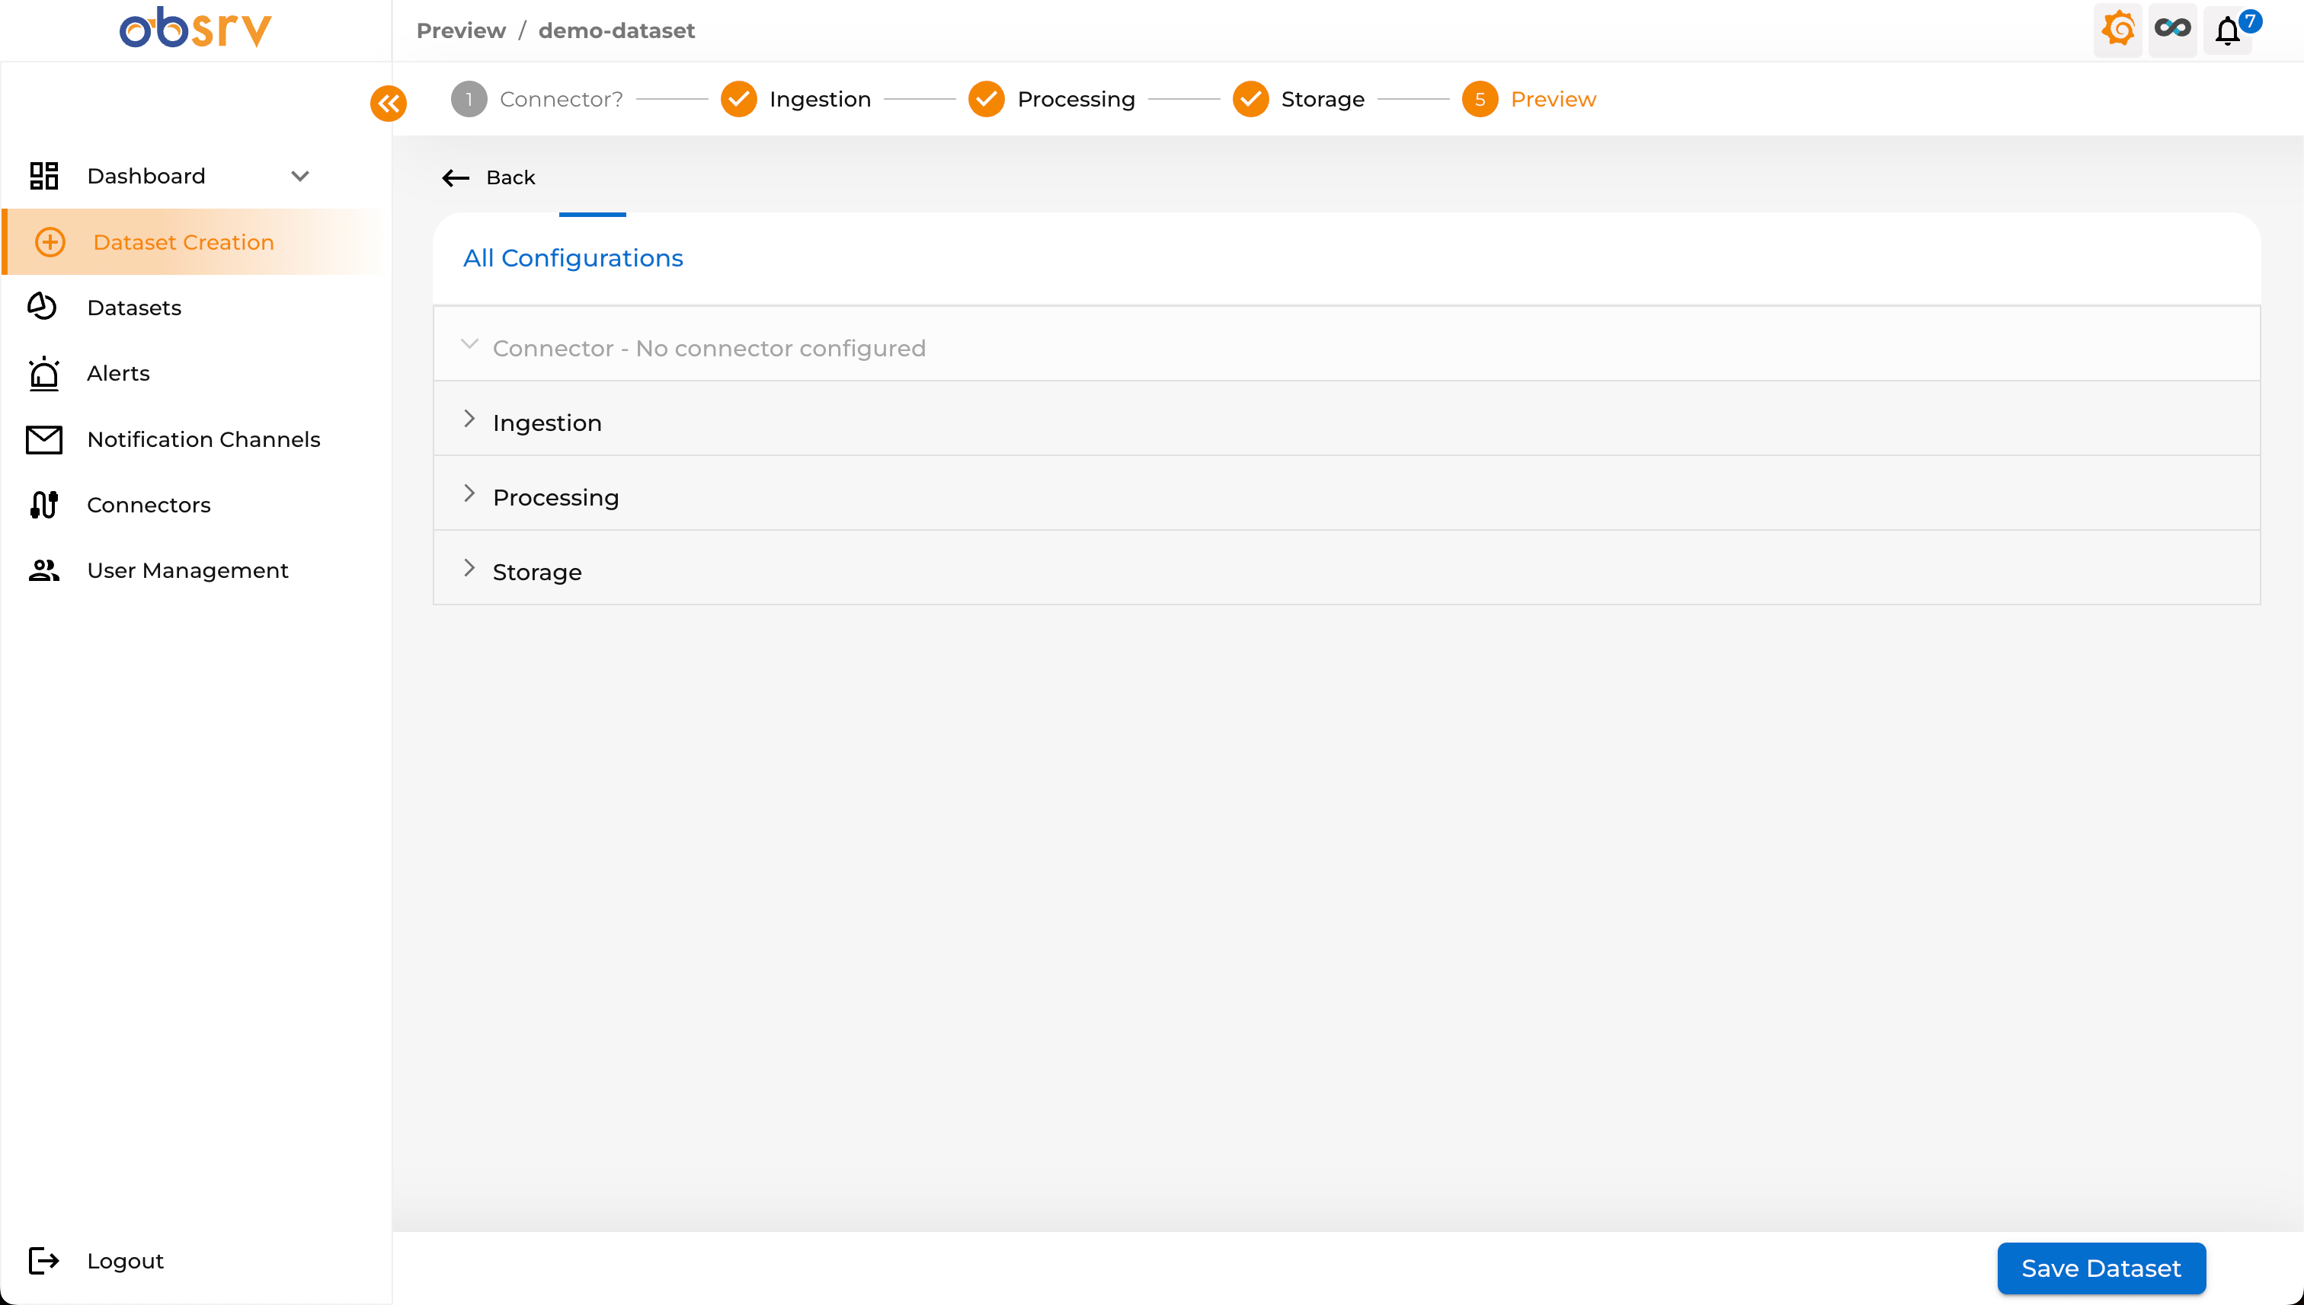Viewport: 2304px width, 1305px height.
Task: Open notifications bell with 7 badge
Action: [2228, 29]
